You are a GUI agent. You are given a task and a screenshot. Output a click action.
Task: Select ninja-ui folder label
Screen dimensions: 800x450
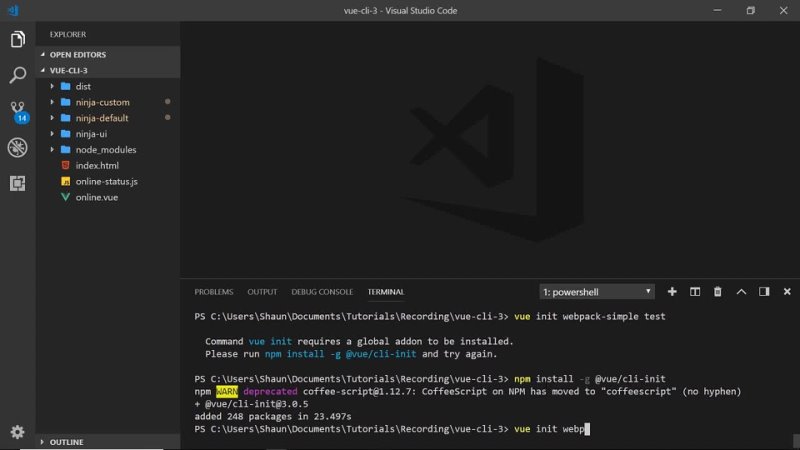click(x=91, y=134)
